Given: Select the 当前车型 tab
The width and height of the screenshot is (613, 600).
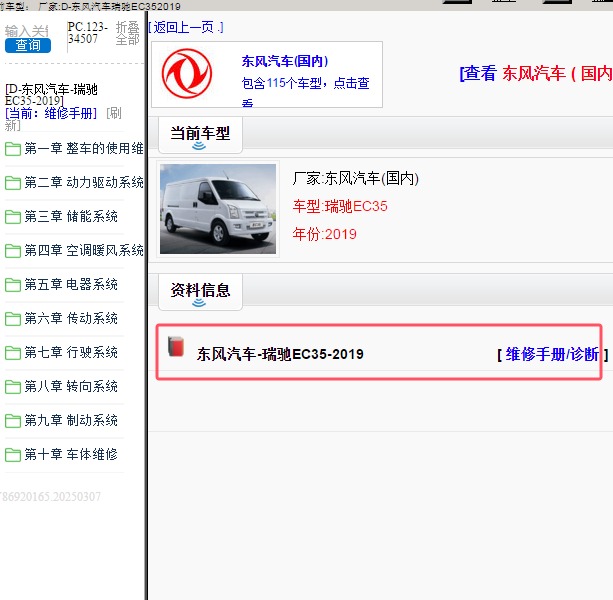Looking at the screenshot, I should pyautogui.click(x=200, y=134).
